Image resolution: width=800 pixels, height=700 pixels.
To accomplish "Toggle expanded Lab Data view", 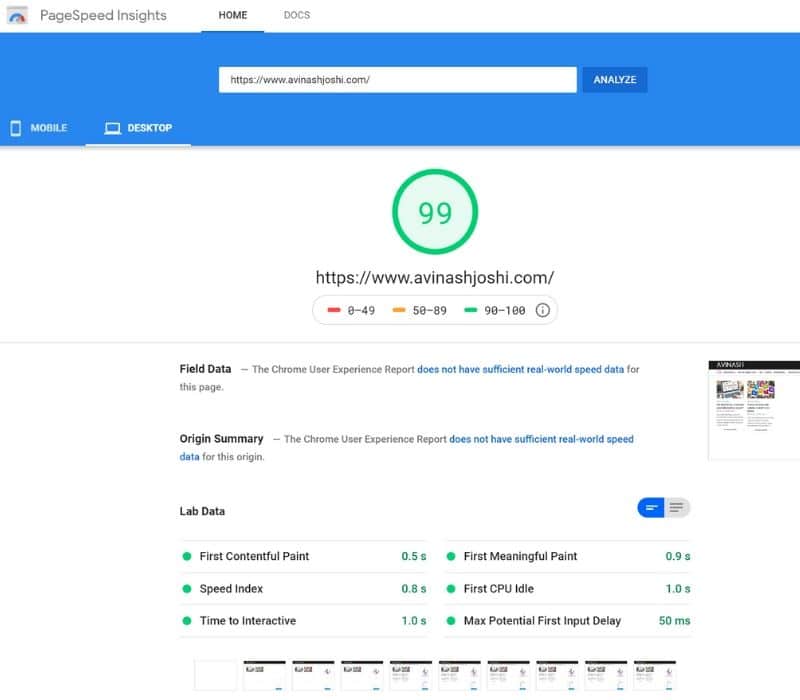I will [x=677, y=508].
